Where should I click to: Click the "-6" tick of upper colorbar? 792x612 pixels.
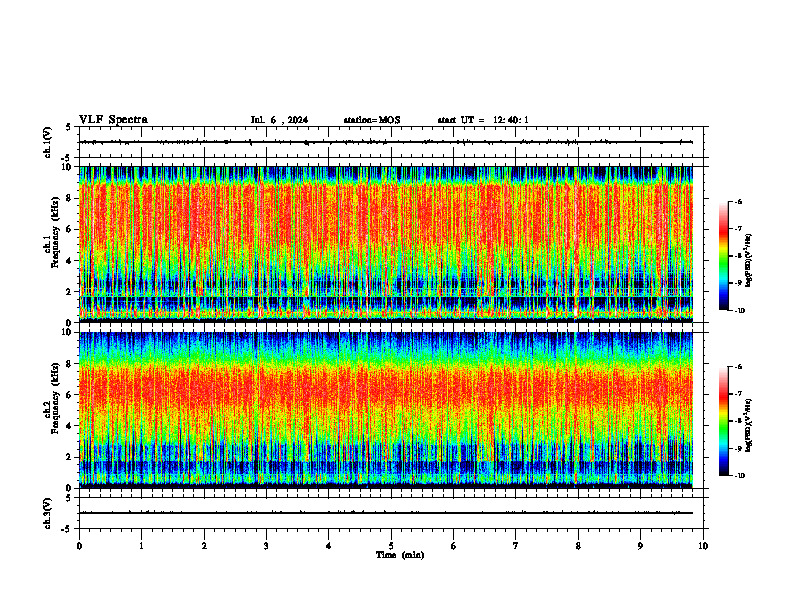coord(738,202)
